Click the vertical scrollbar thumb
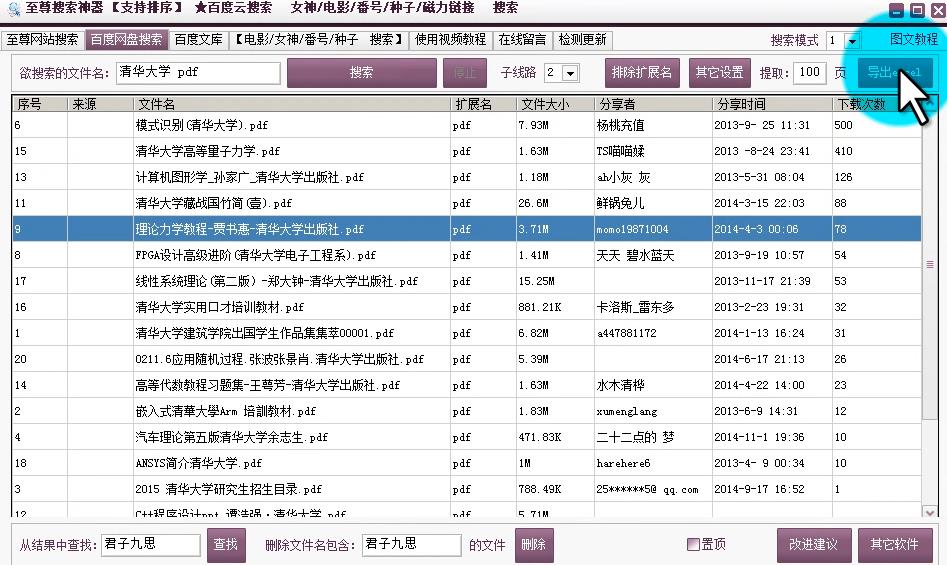 click(x=929, y=264)
